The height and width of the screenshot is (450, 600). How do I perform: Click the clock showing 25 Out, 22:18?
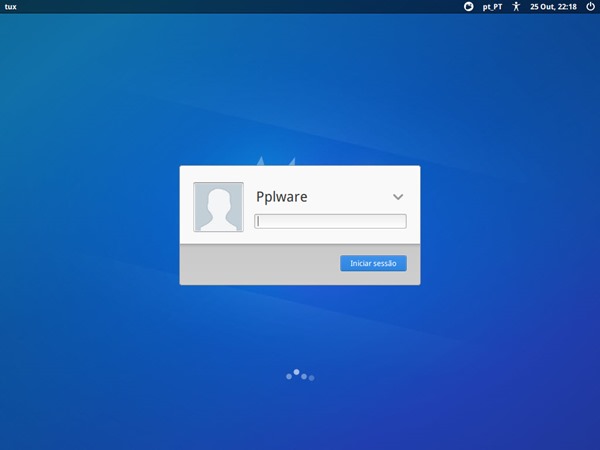pos(553,7)
